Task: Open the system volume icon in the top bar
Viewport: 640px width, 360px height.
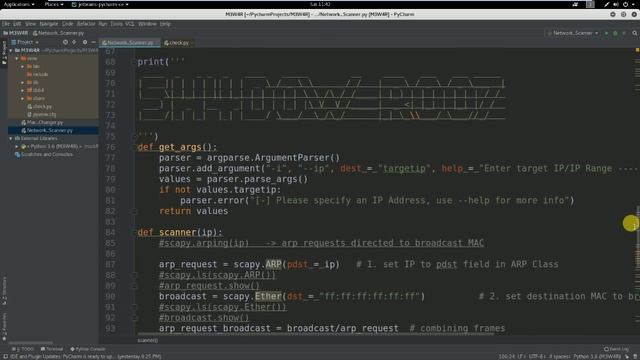Action: (x=616, y=4)
